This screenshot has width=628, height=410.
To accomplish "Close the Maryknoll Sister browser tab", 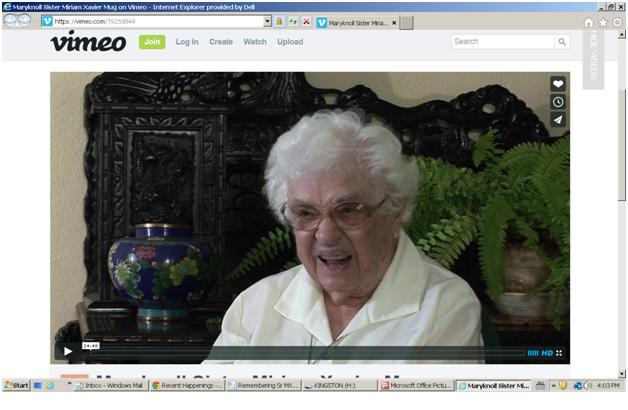I will point(394,23).
